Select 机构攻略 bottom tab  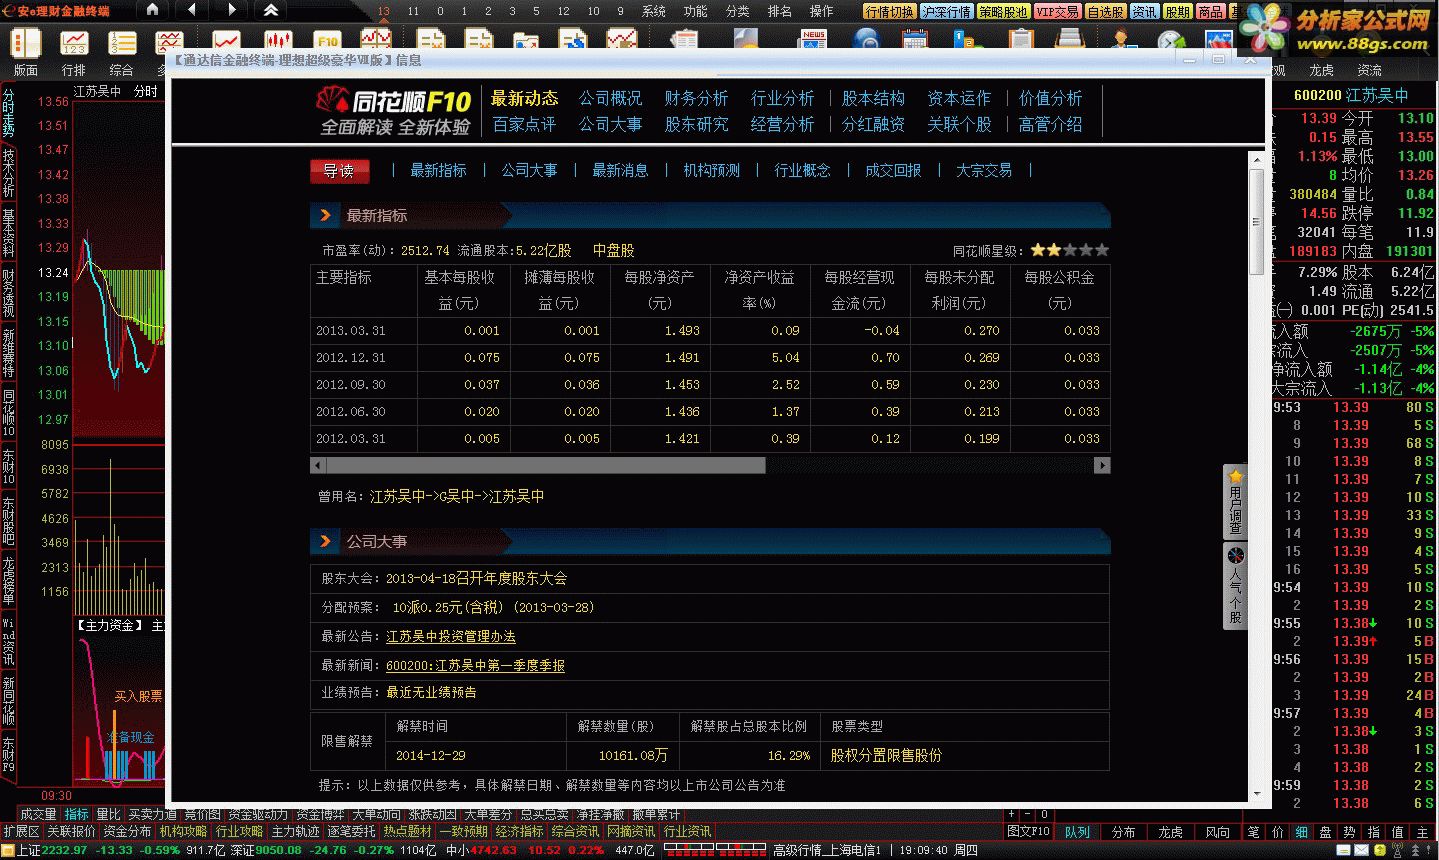[x=183, y=831]
